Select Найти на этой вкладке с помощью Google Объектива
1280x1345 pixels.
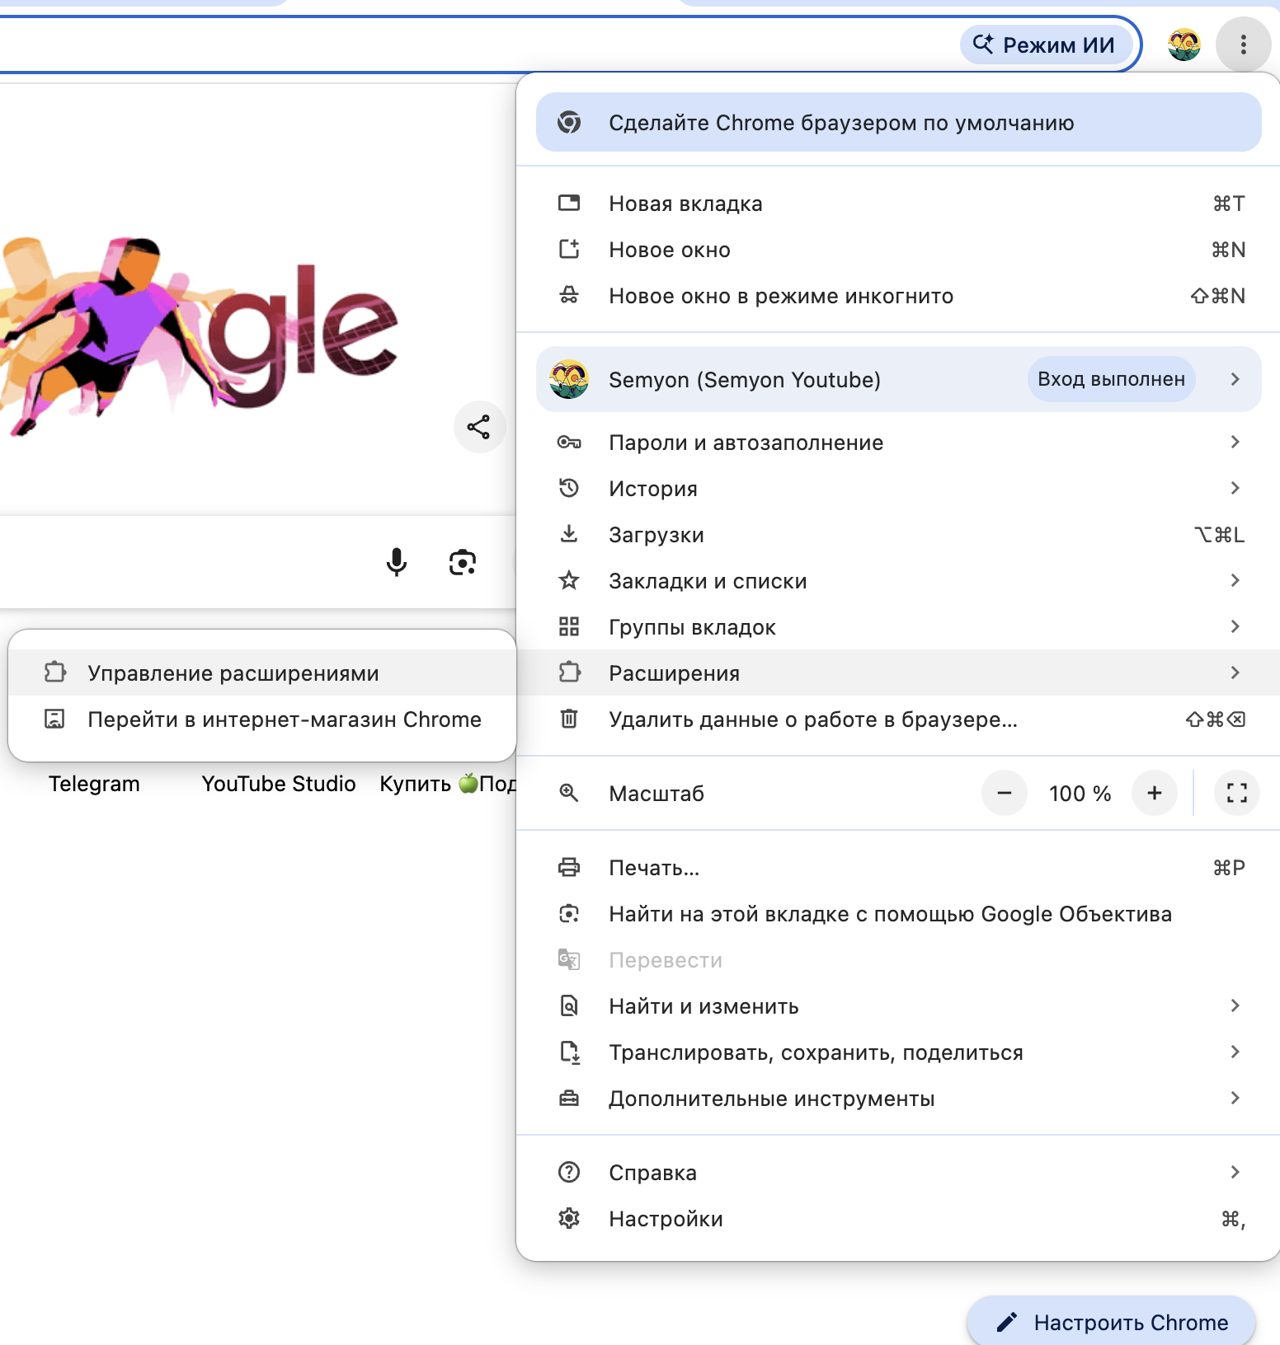898,914
